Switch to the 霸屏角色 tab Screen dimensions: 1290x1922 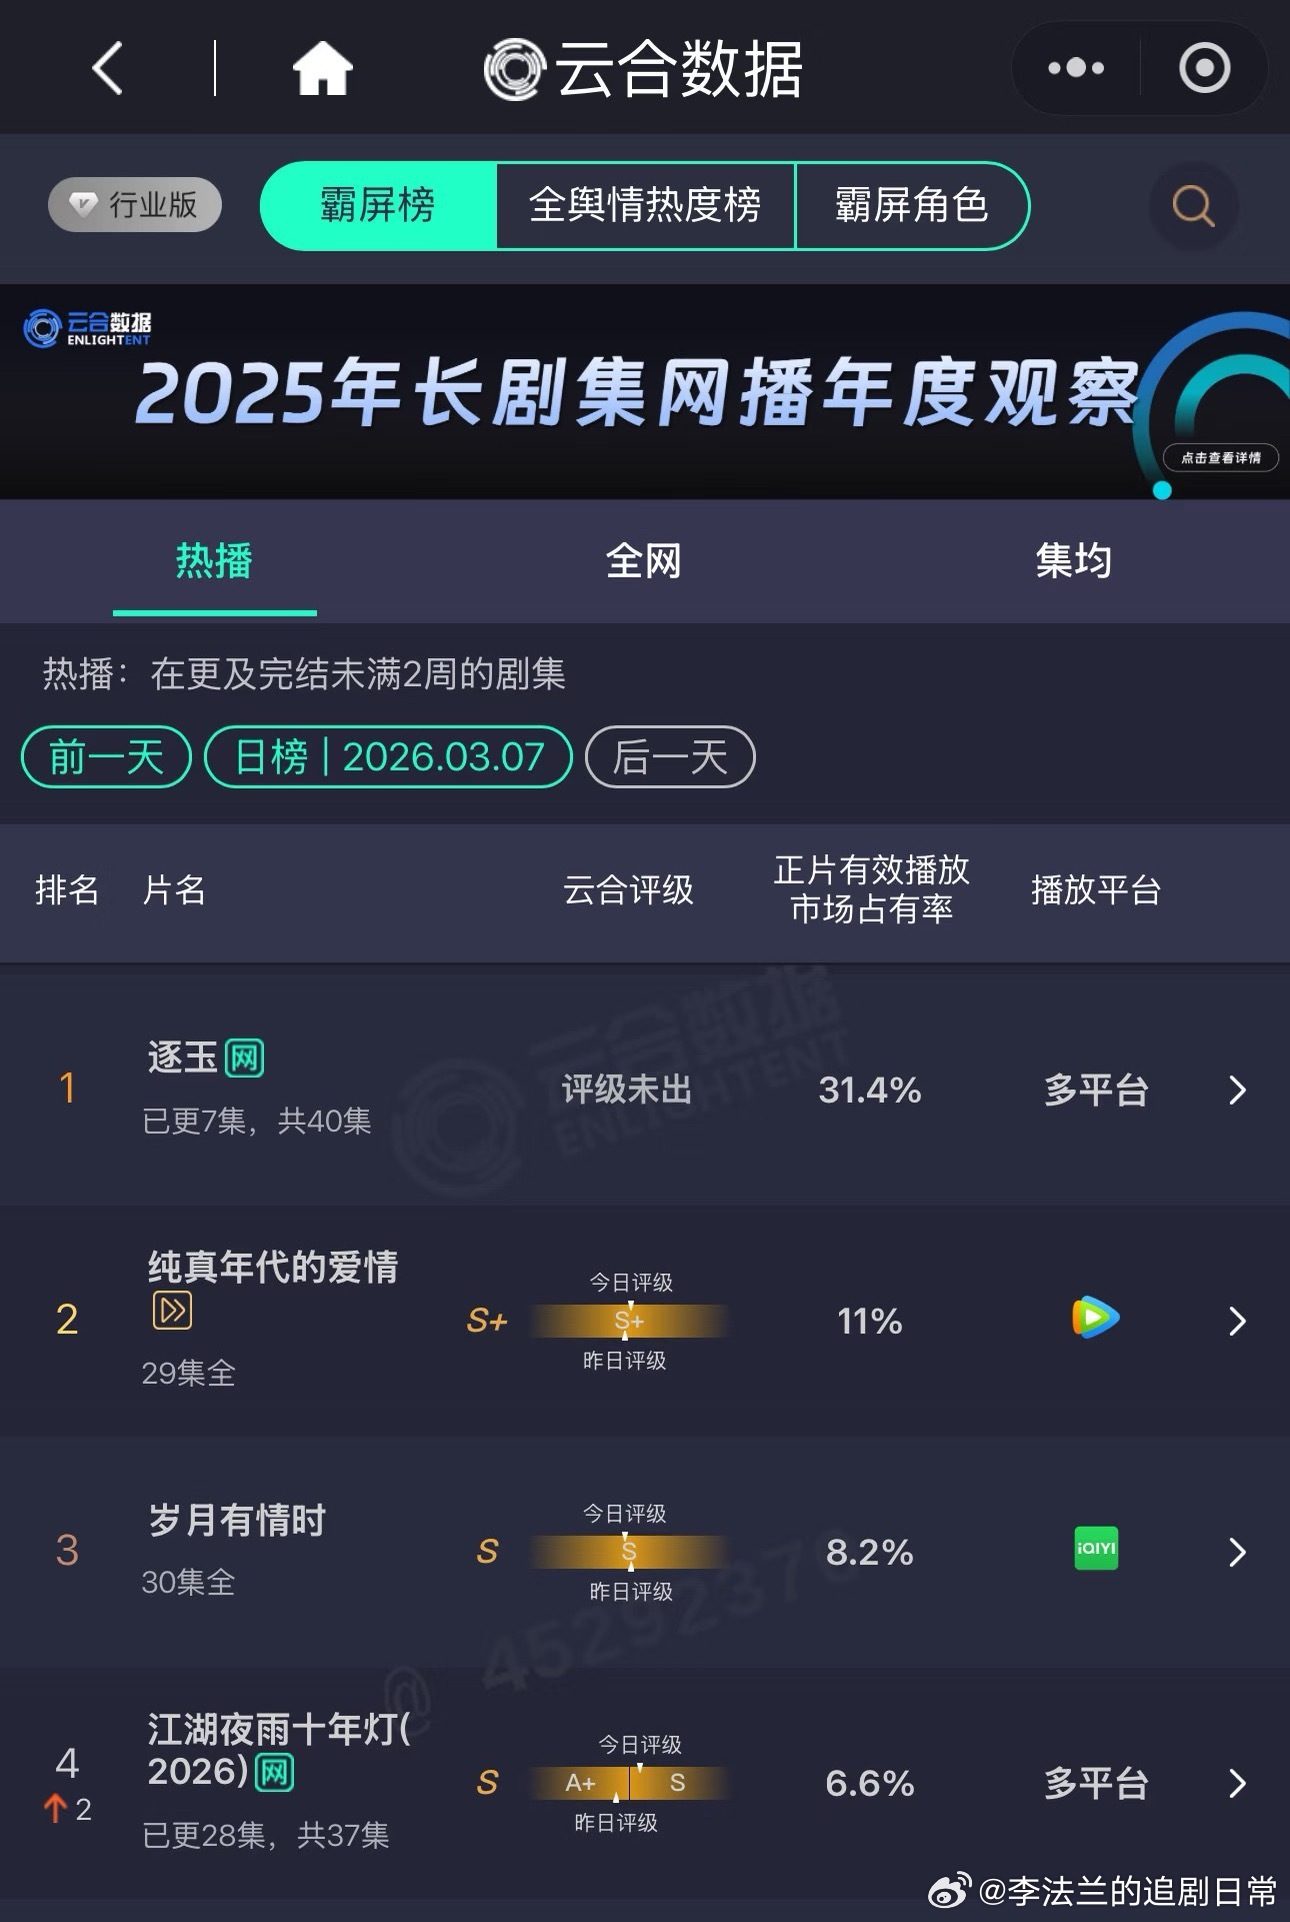[911, 206]
